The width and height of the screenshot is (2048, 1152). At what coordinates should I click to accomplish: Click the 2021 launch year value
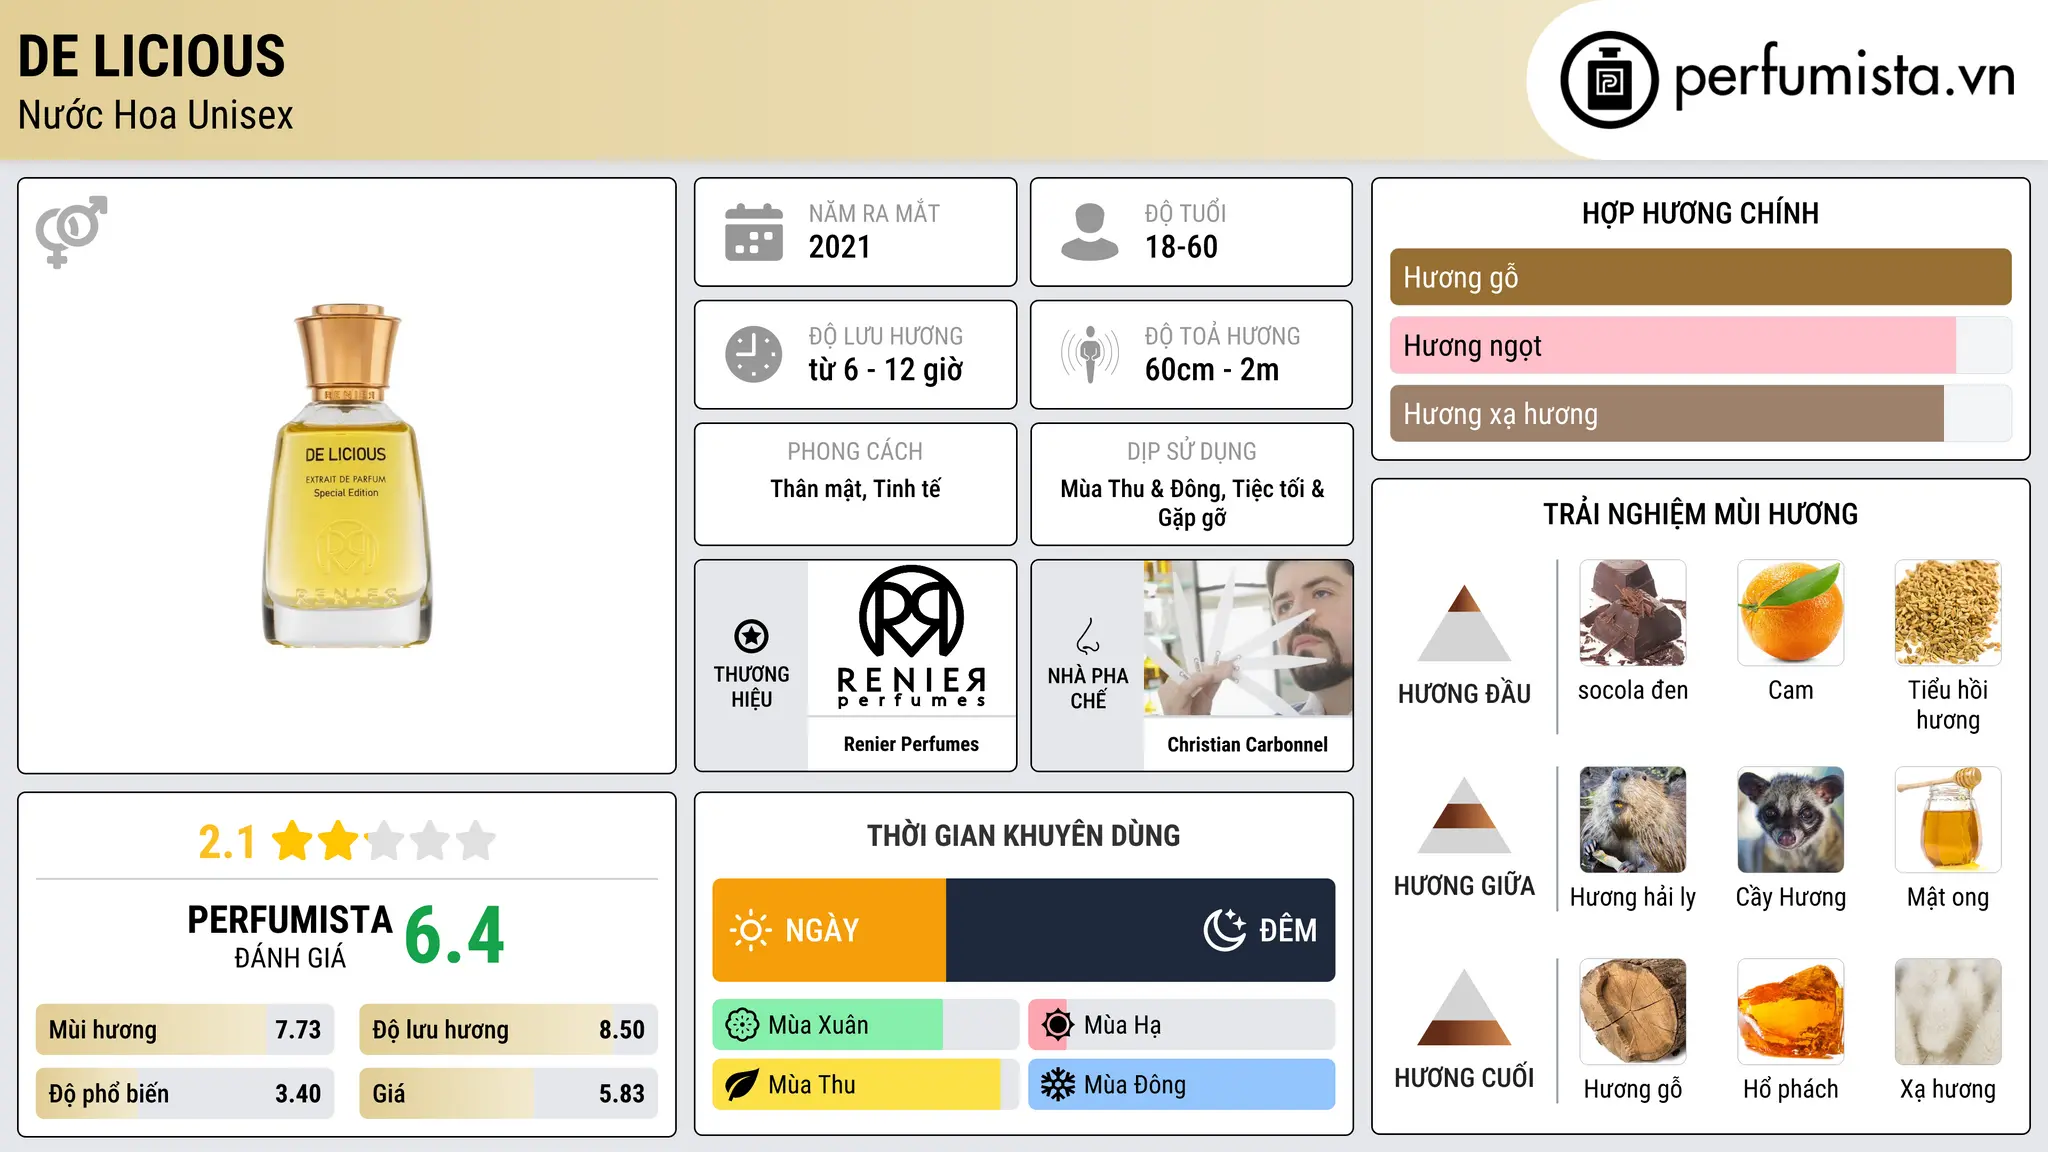tap(840, 247)
